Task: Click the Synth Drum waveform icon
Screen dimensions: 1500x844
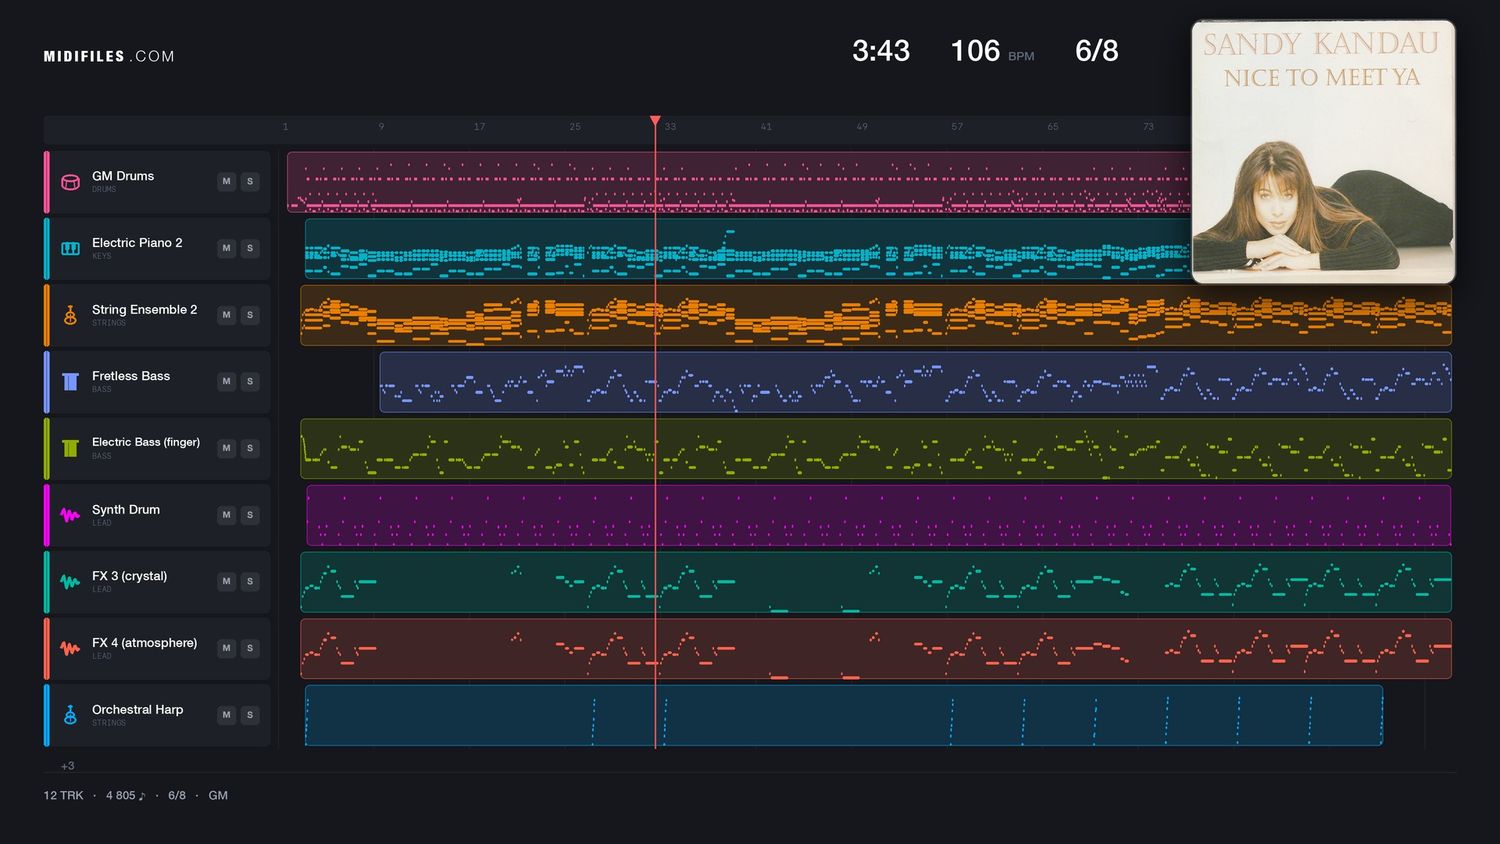Action: pyautogui.click(x=70, y=515)
